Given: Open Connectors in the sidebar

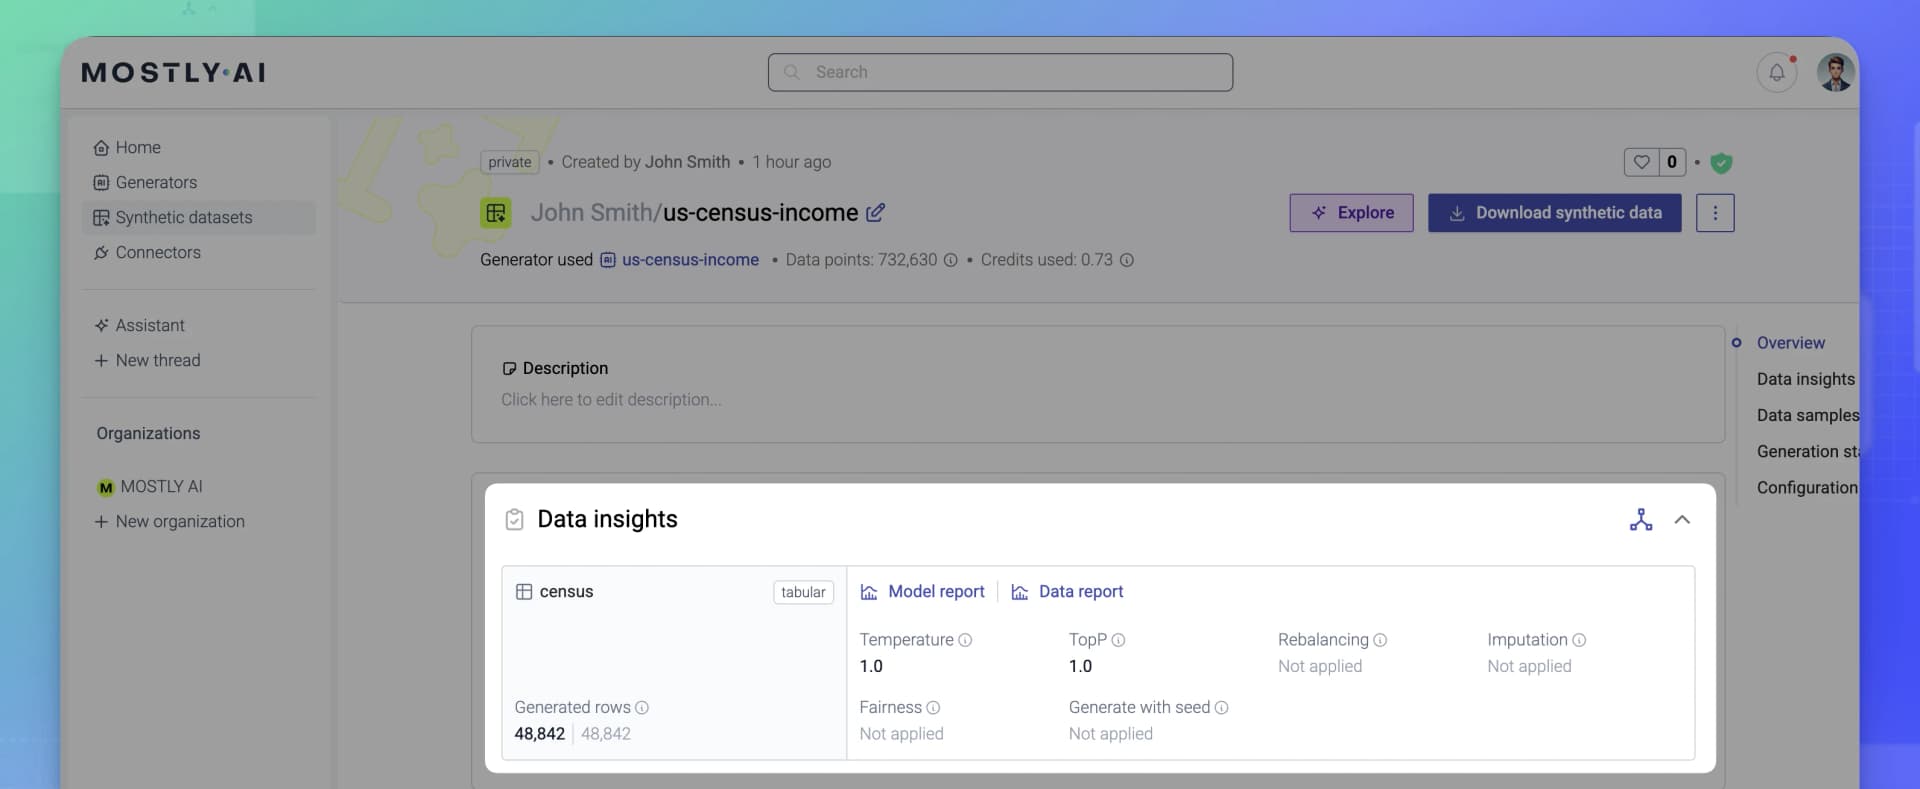Looking at the screenshot, I should 147,252.
